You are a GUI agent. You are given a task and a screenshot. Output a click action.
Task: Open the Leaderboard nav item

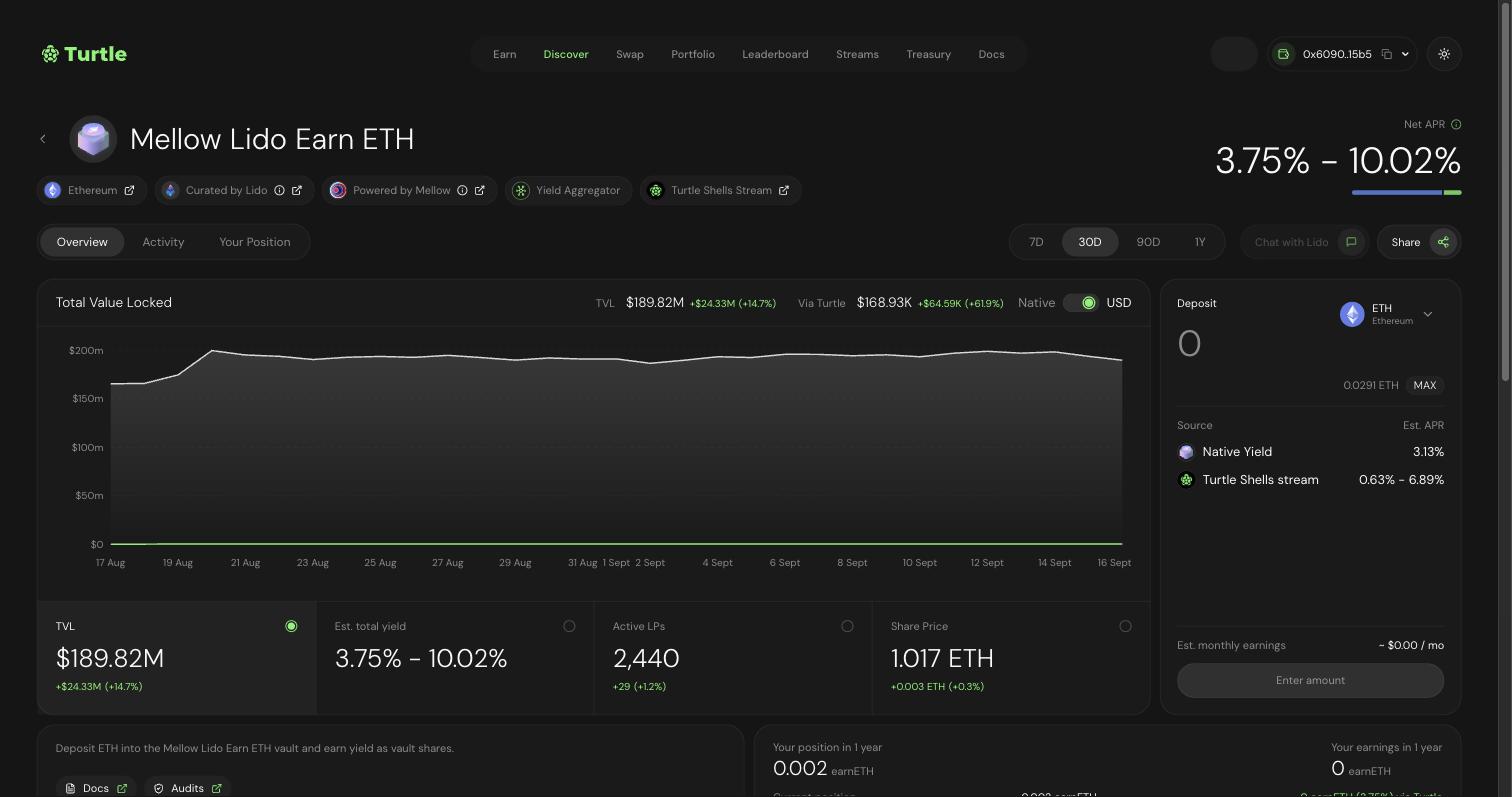click(x=775, y=54)
